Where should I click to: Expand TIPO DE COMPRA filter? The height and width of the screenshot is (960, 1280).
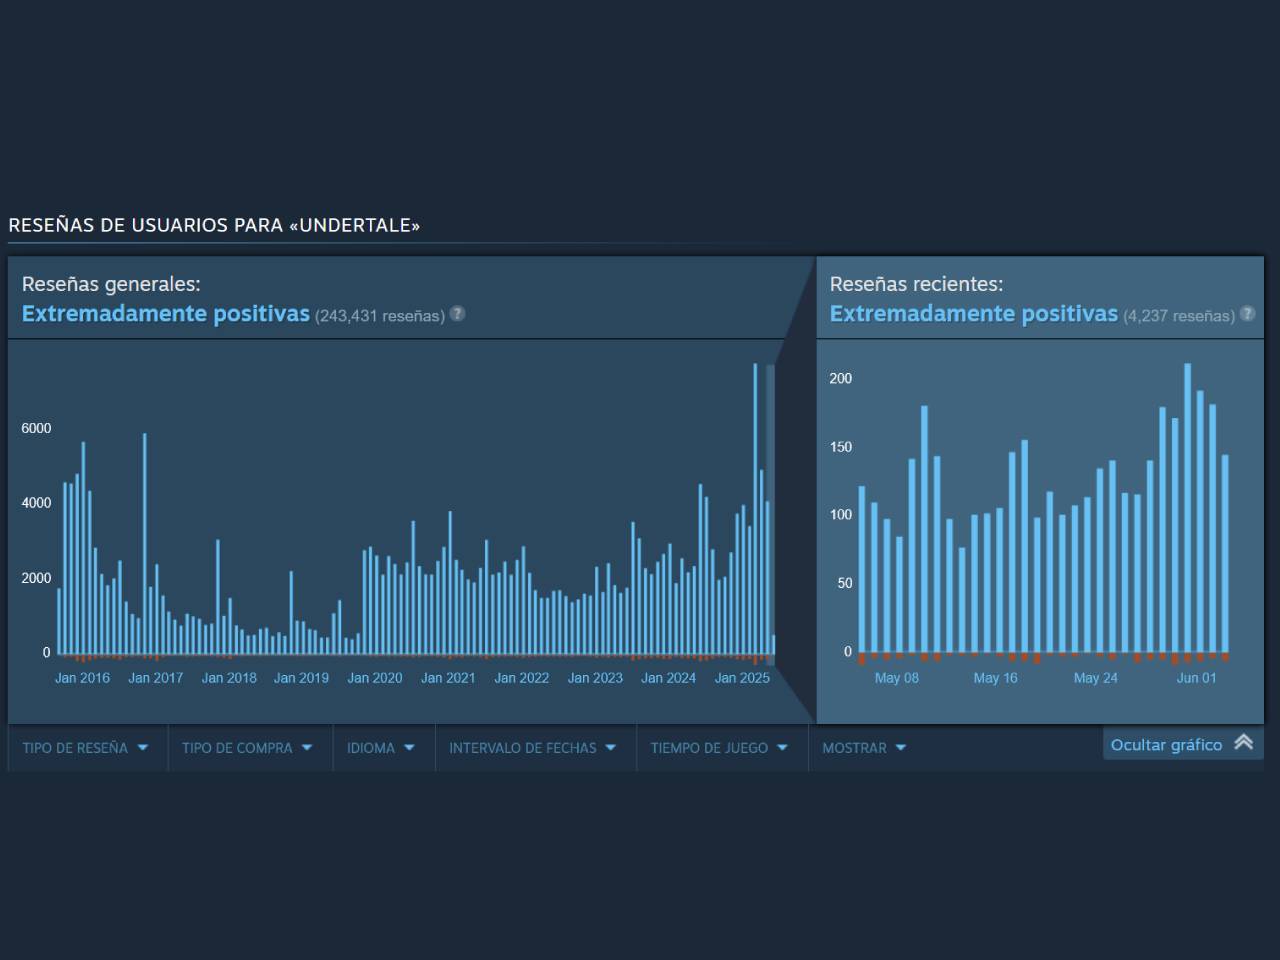248,748
